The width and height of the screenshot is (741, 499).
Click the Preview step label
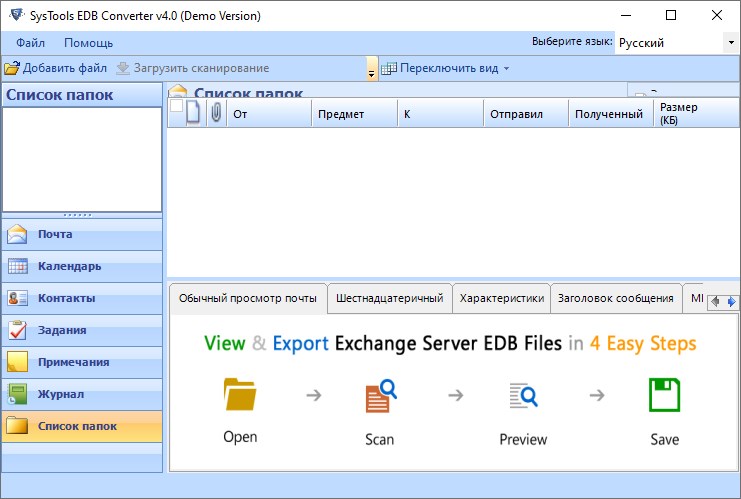click(x=523, y=439)
